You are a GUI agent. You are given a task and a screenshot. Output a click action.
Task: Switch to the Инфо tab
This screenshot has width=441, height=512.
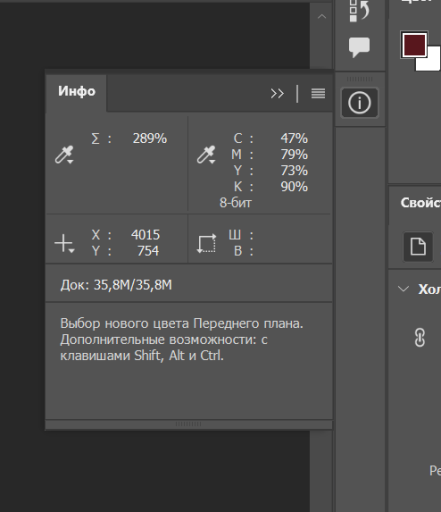[x=77, y=91]
